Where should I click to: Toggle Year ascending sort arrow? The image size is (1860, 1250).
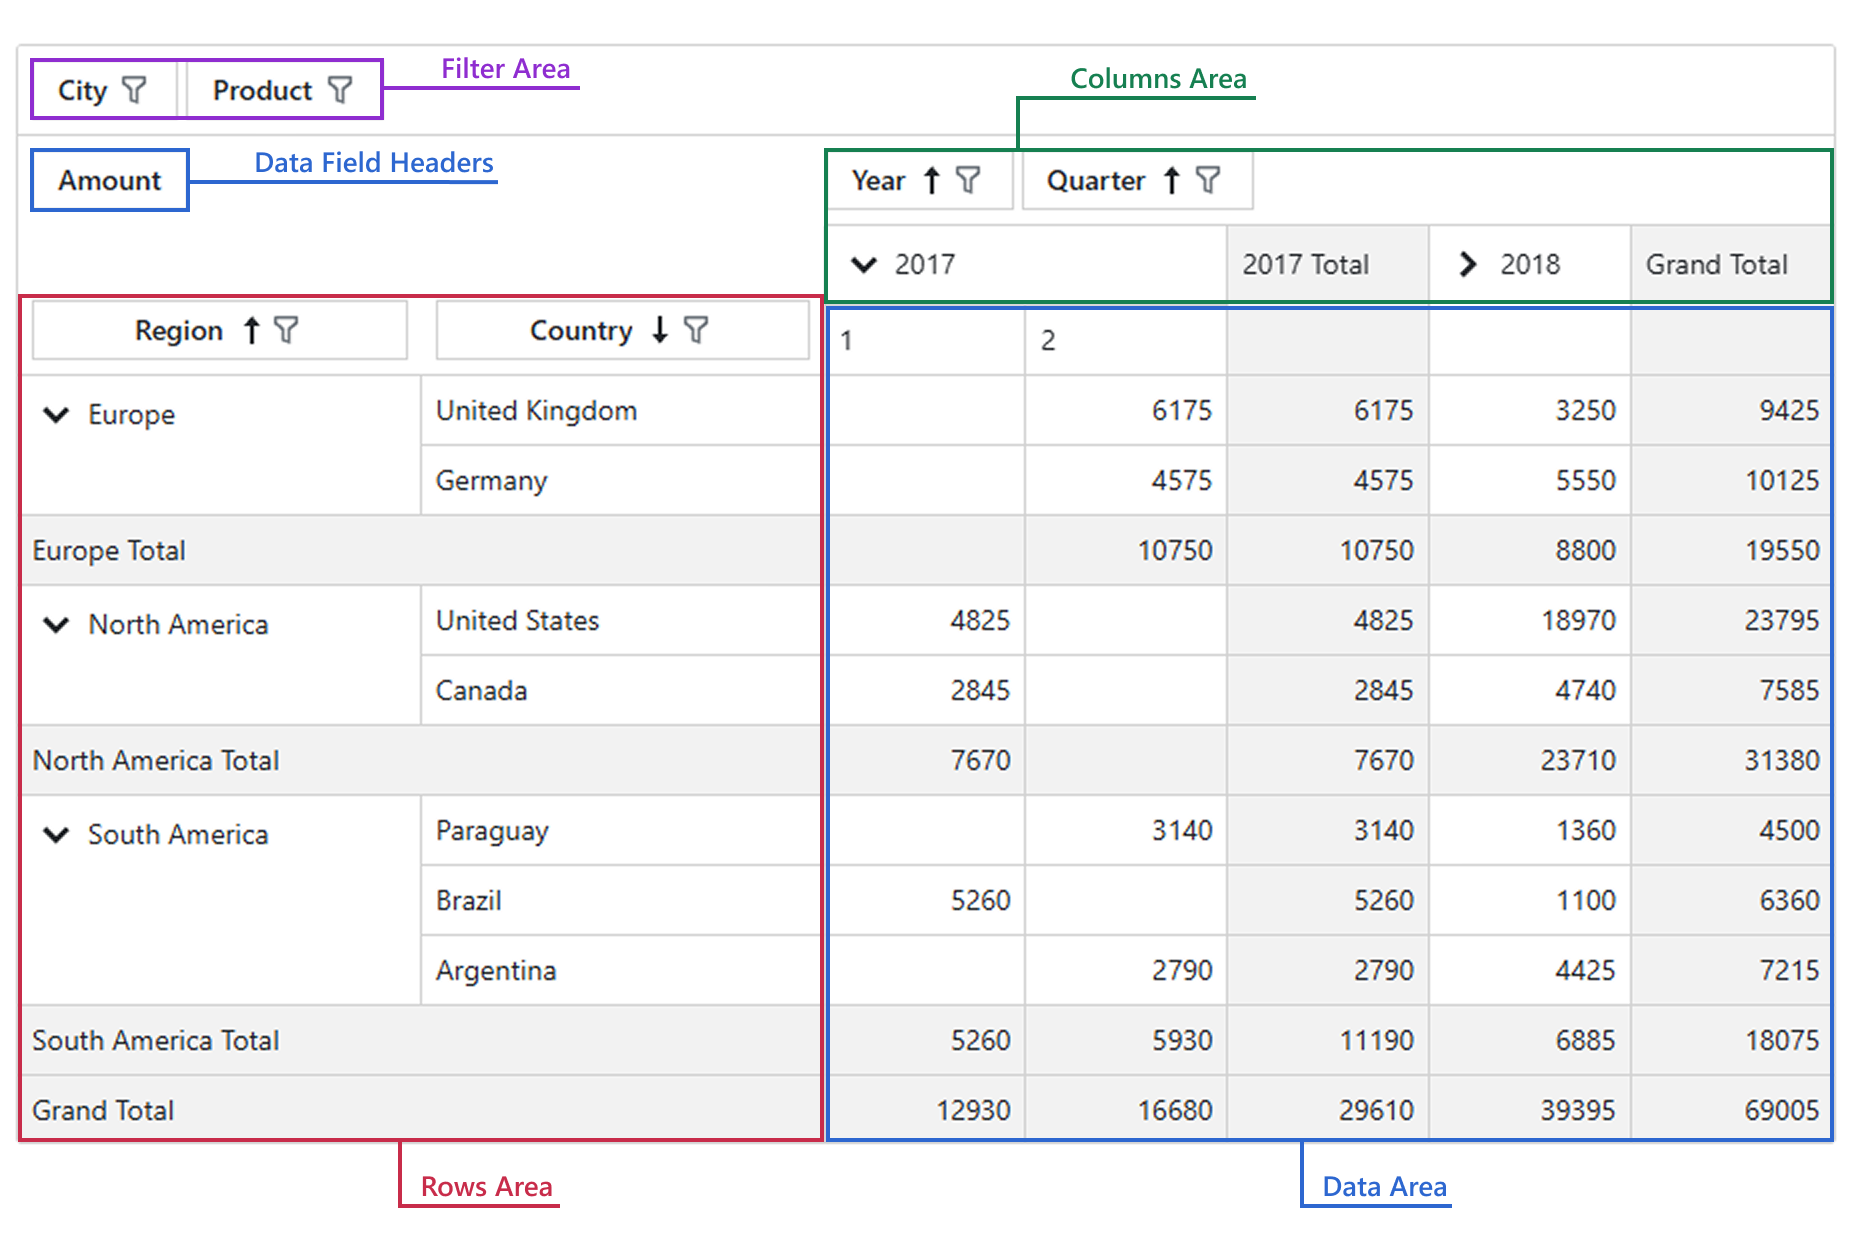pos(932,180)
